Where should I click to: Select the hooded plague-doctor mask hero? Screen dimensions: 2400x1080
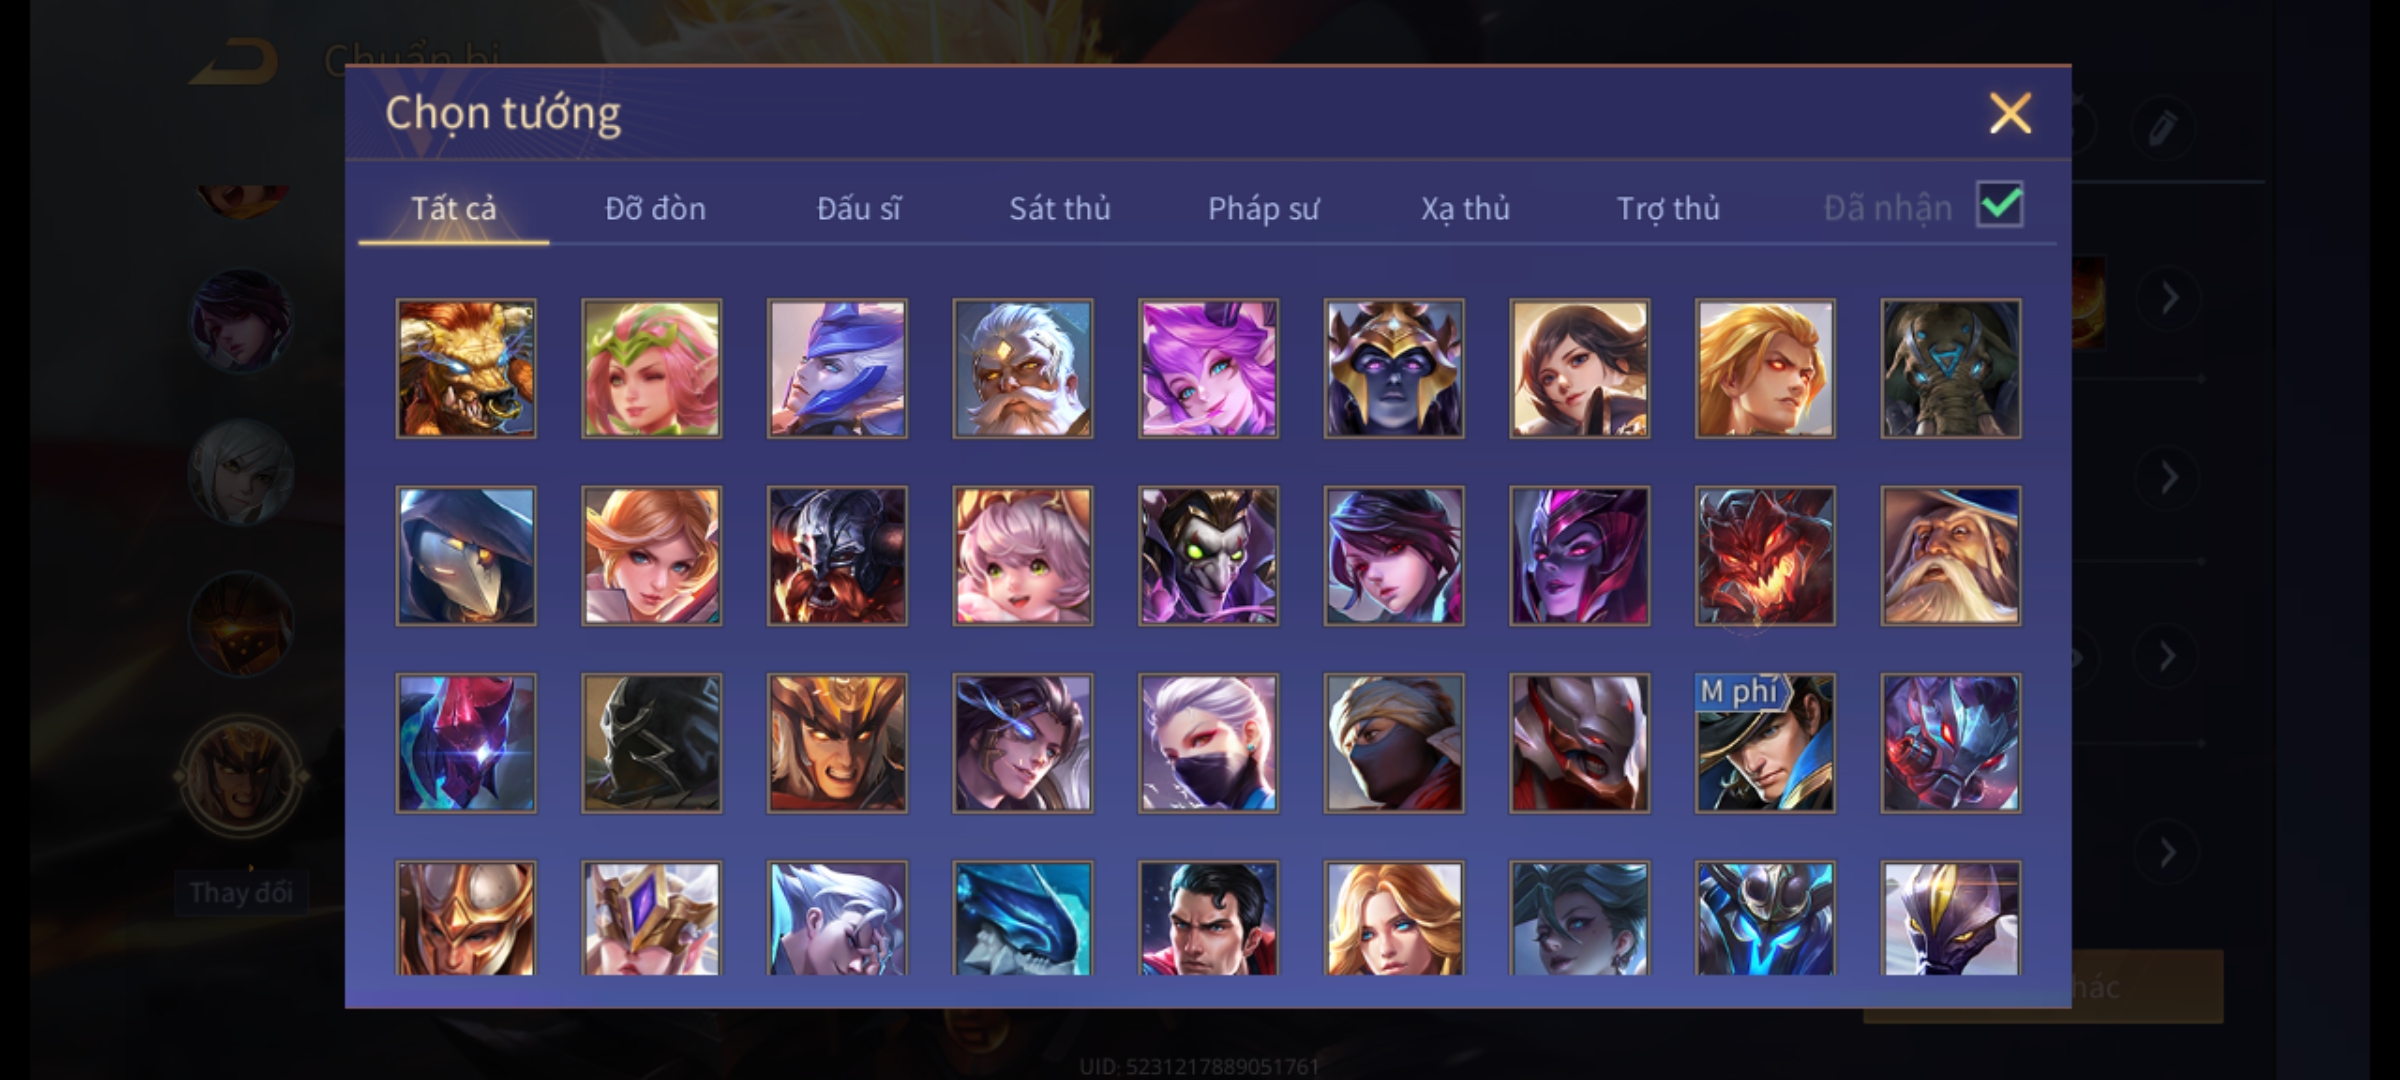click(466, 556)
